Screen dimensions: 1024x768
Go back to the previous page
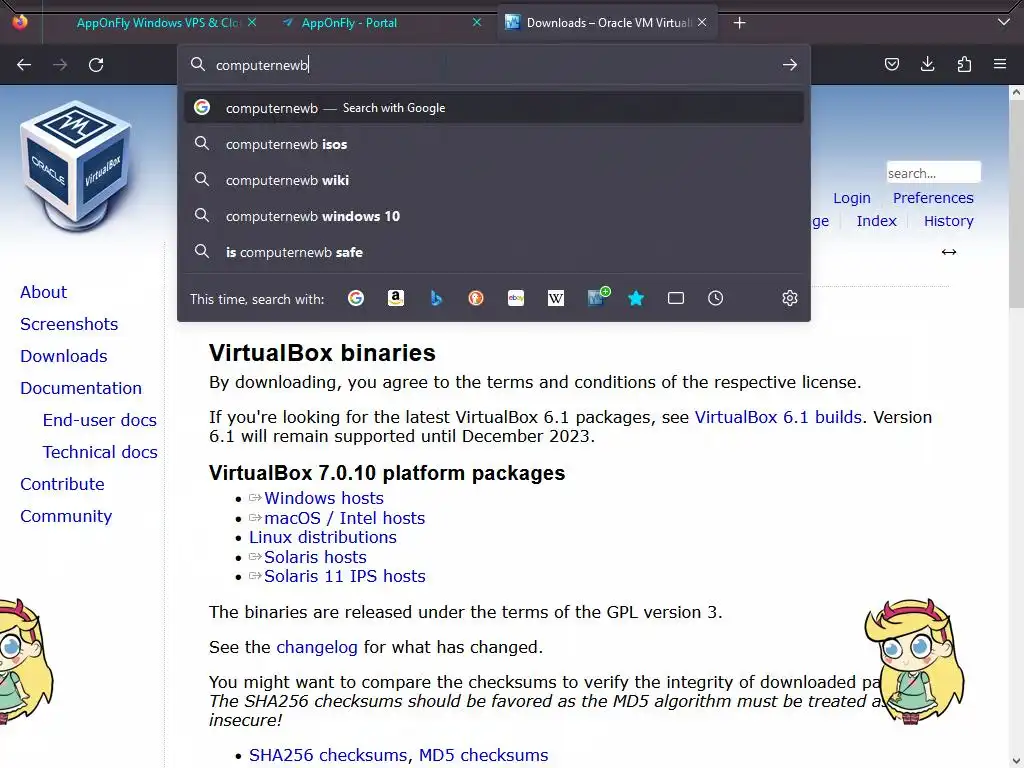point(24,65)
